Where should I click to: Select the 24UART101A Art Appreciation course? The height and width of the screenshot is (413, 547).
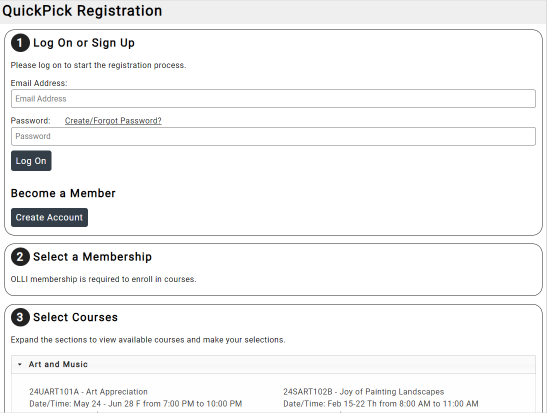(88, 392)
